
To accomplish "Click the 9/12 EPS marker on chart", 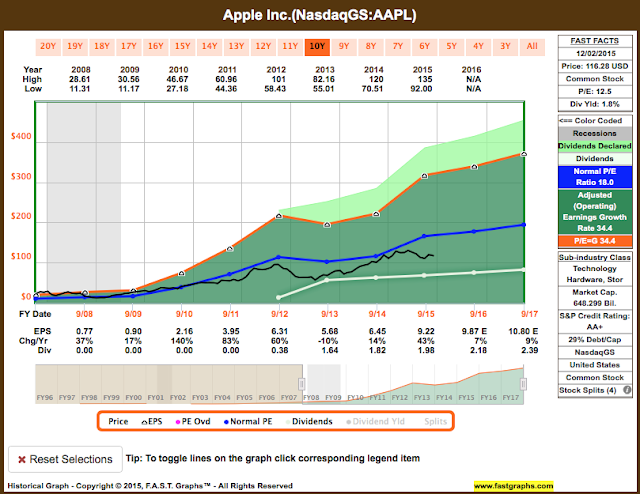I will pos(279,216).
